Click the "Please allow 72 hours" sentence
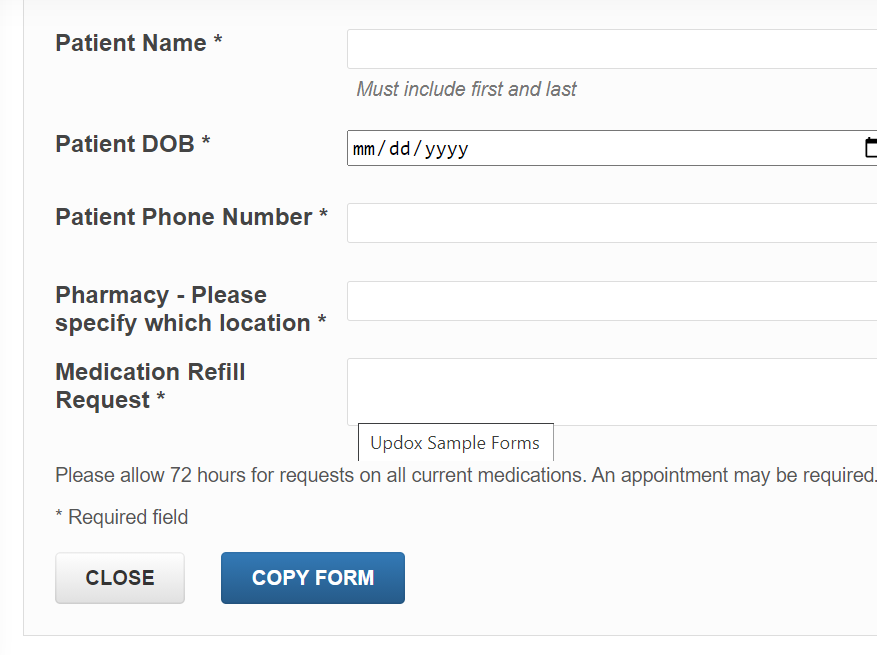Screen dimensions: 877x655 coord(320,475)
